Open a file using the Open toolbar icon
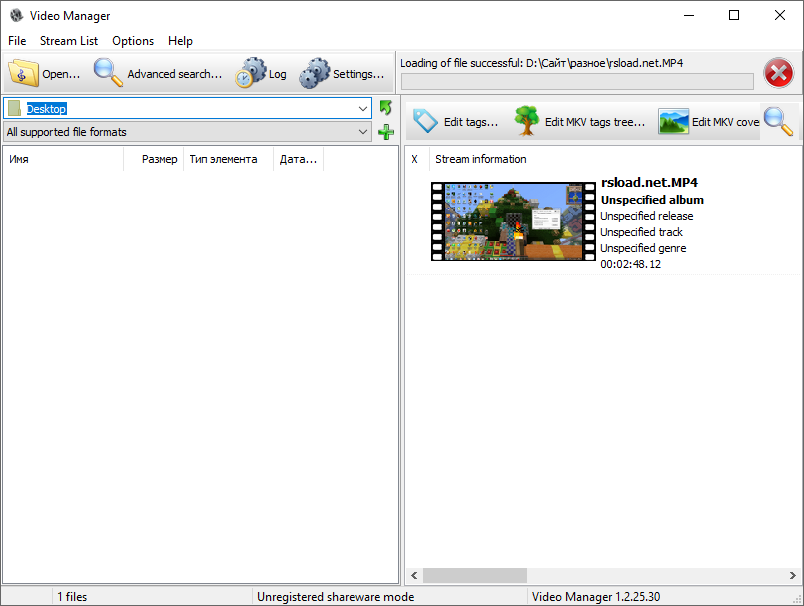 coord(24,73)
